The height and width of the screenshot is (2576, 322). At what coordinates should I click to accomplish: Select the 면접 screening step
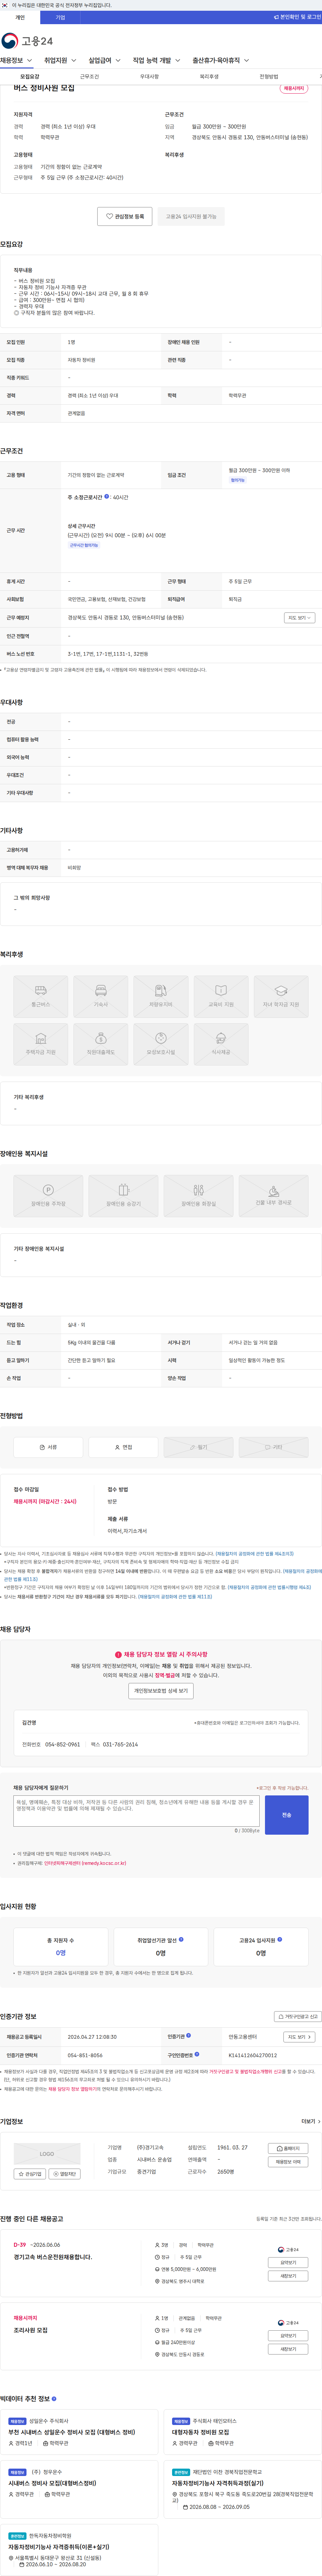(x=123, y=1447)
